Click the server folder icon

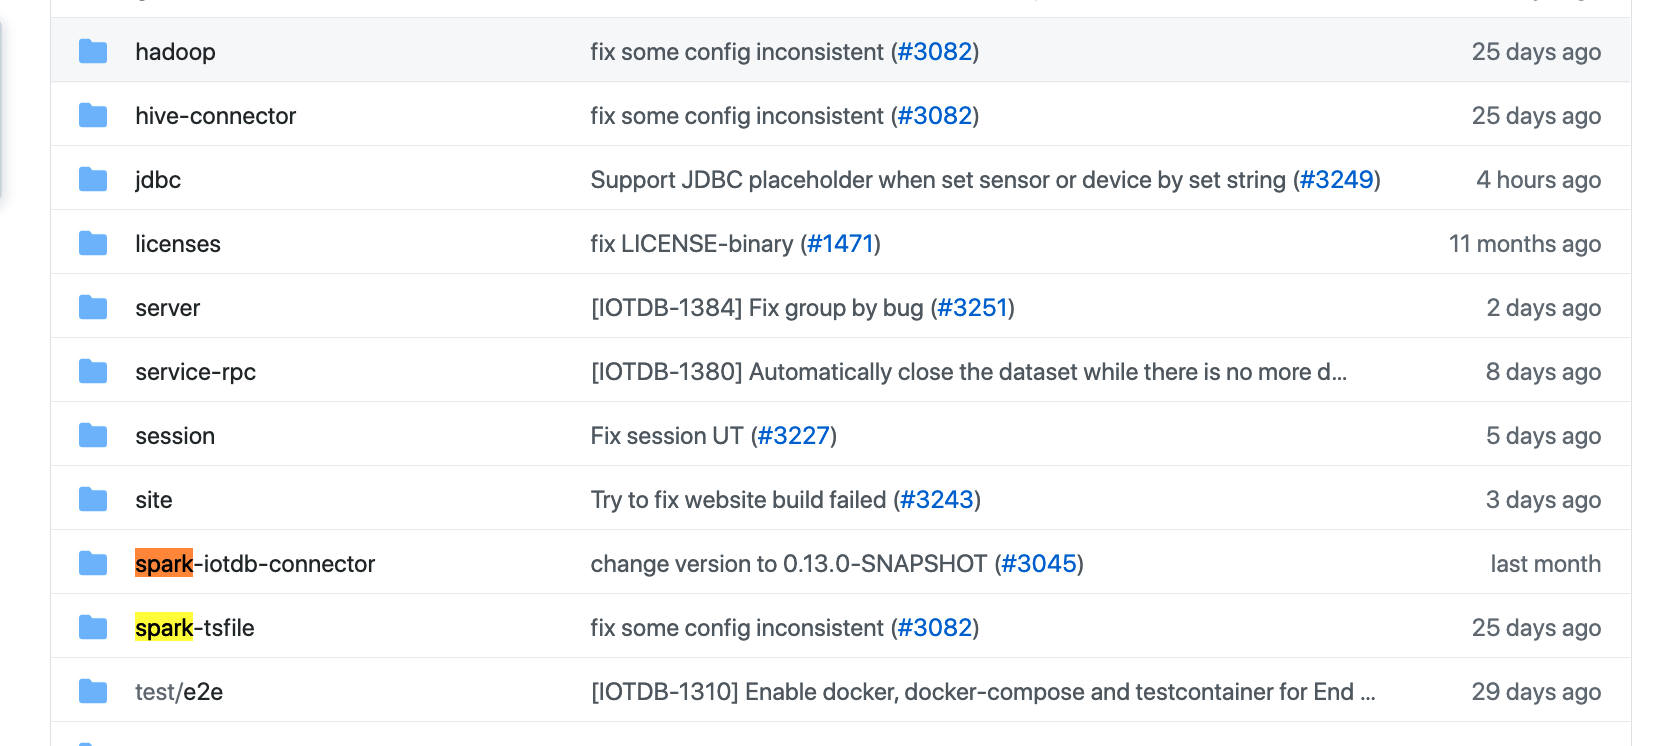(x=93, y=307)
